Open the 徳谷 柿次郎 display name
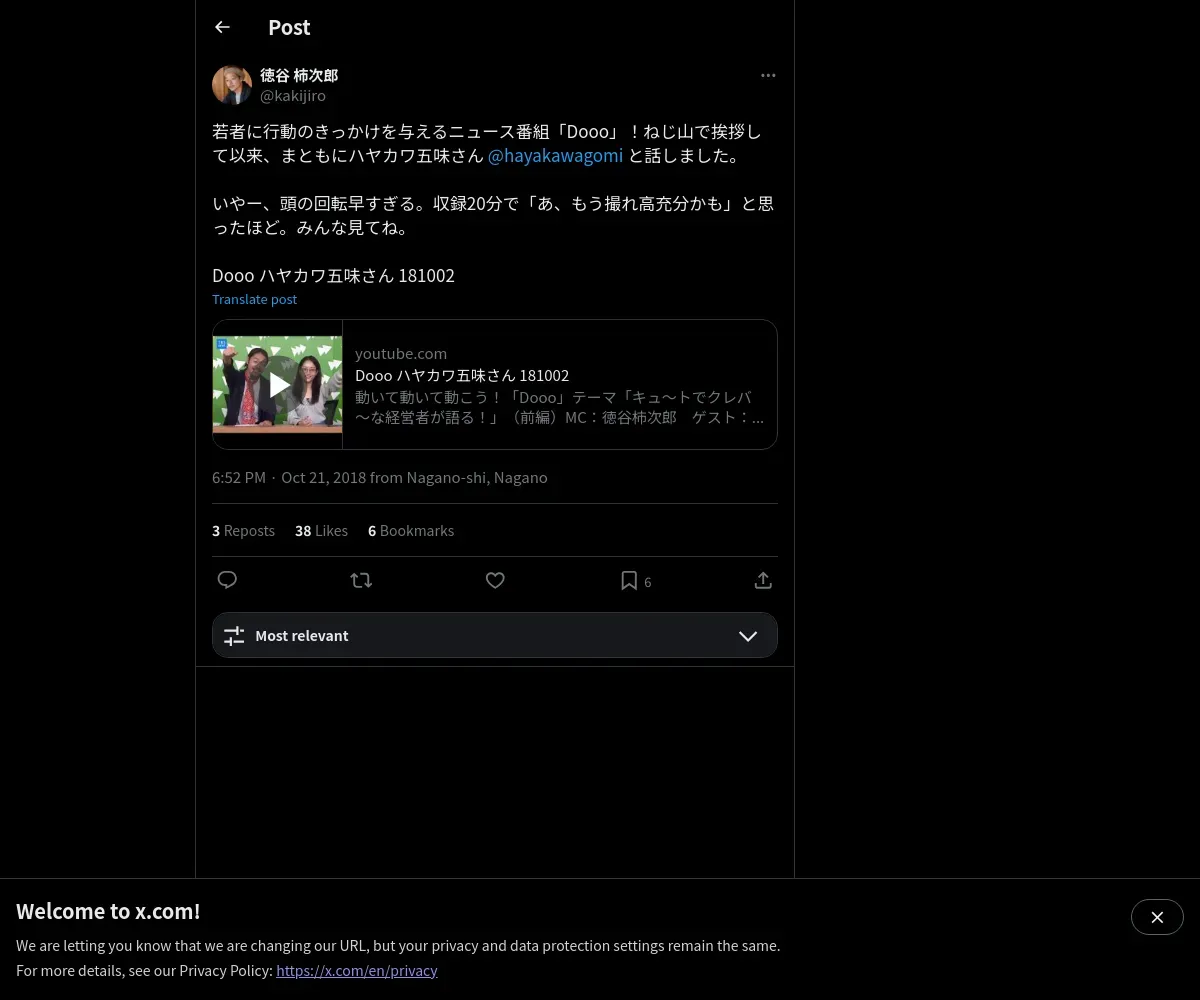The width and height of the screenshot is (1200, 1000). (x=299, y=75)
